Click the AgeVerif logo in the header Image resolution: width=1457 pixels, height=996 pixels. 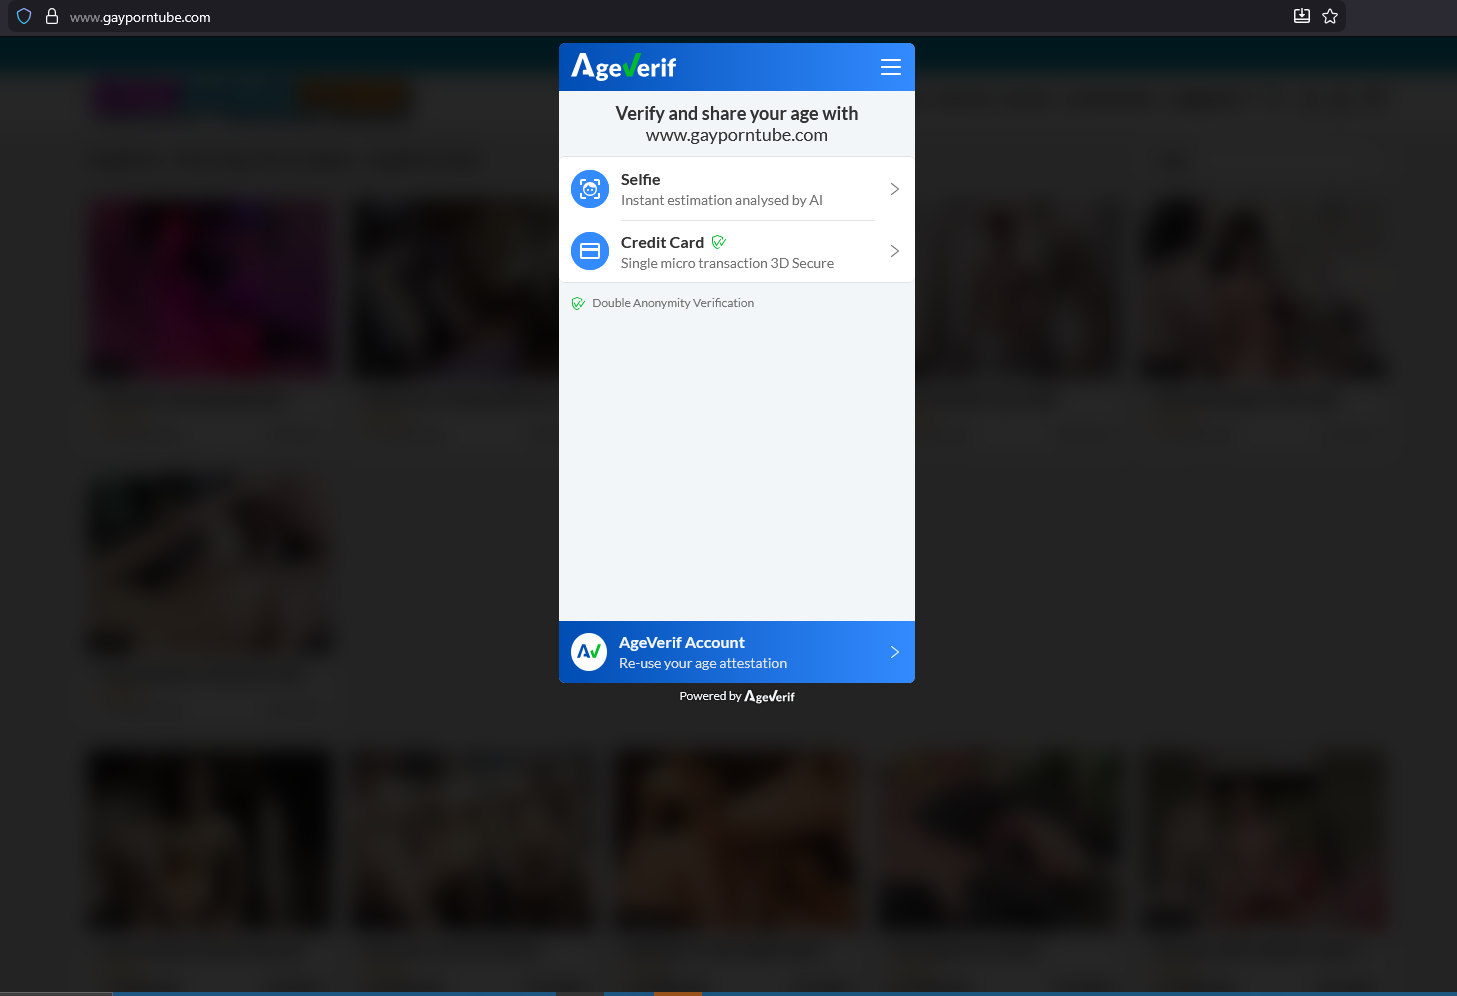[624, 67]
